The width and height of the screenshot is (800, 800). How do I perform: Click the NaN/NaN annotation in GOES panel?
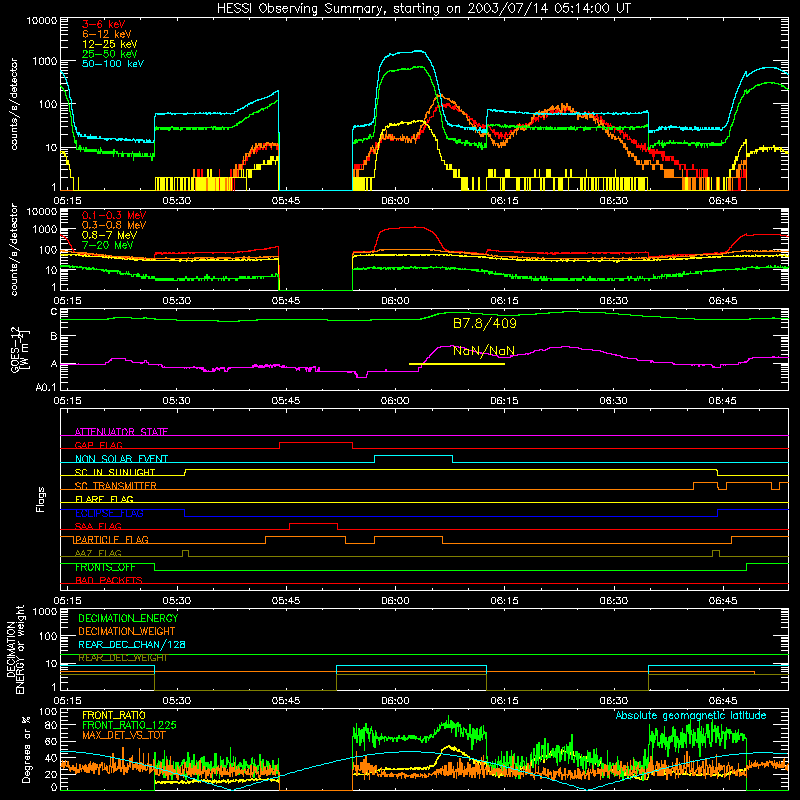click(484, 351)
